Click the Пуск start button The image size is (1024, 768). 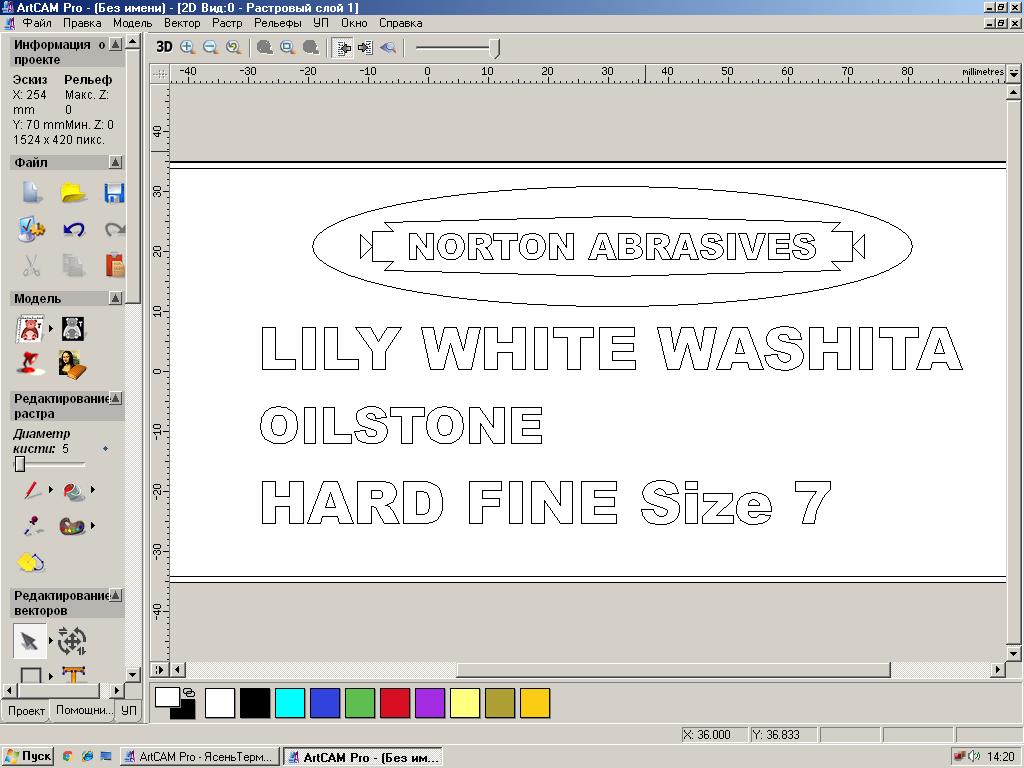pos(28,757)
